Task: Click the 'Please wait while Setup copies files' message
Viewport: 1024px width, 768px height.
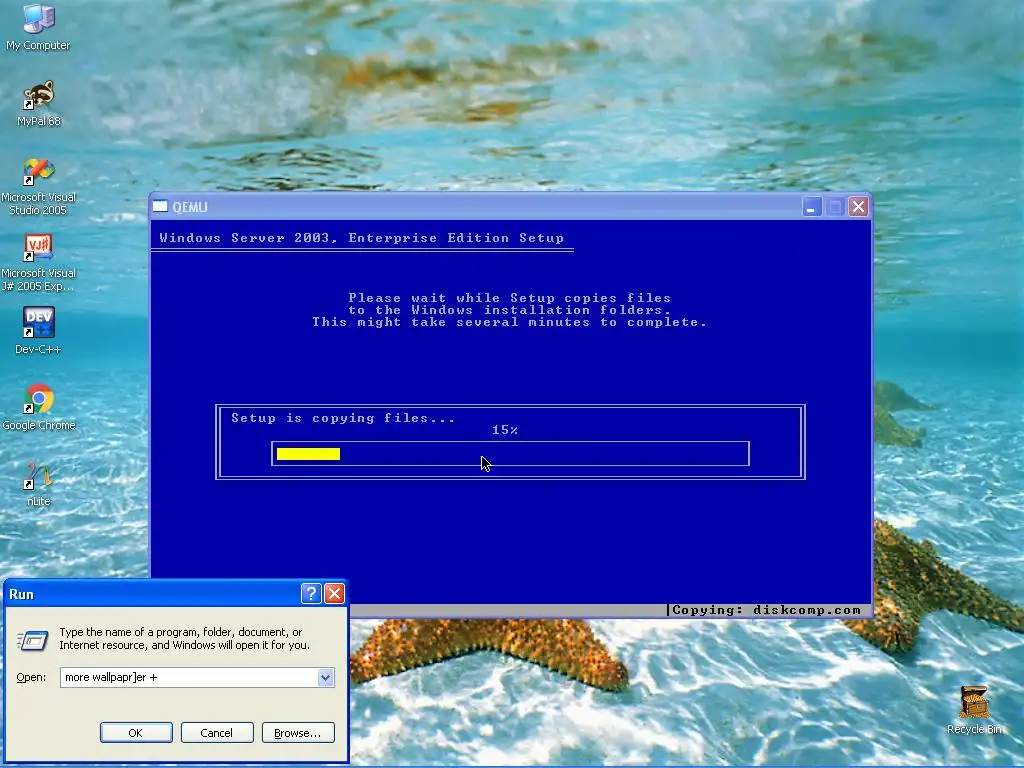Action: click(x=509, y=298)
